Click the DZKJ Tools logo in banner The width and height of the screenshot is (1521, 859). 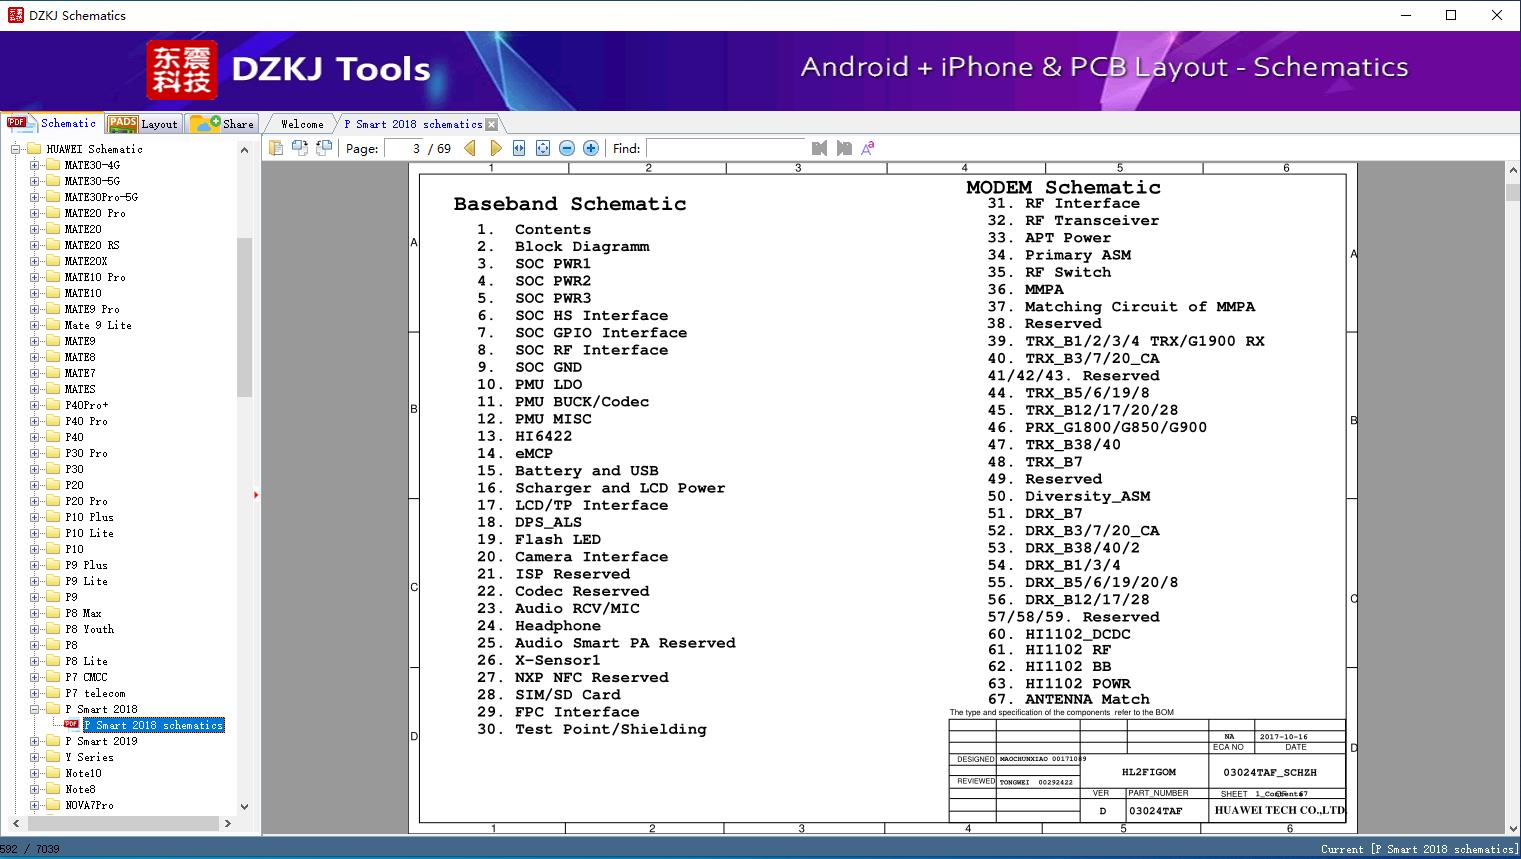click(289, 69)
